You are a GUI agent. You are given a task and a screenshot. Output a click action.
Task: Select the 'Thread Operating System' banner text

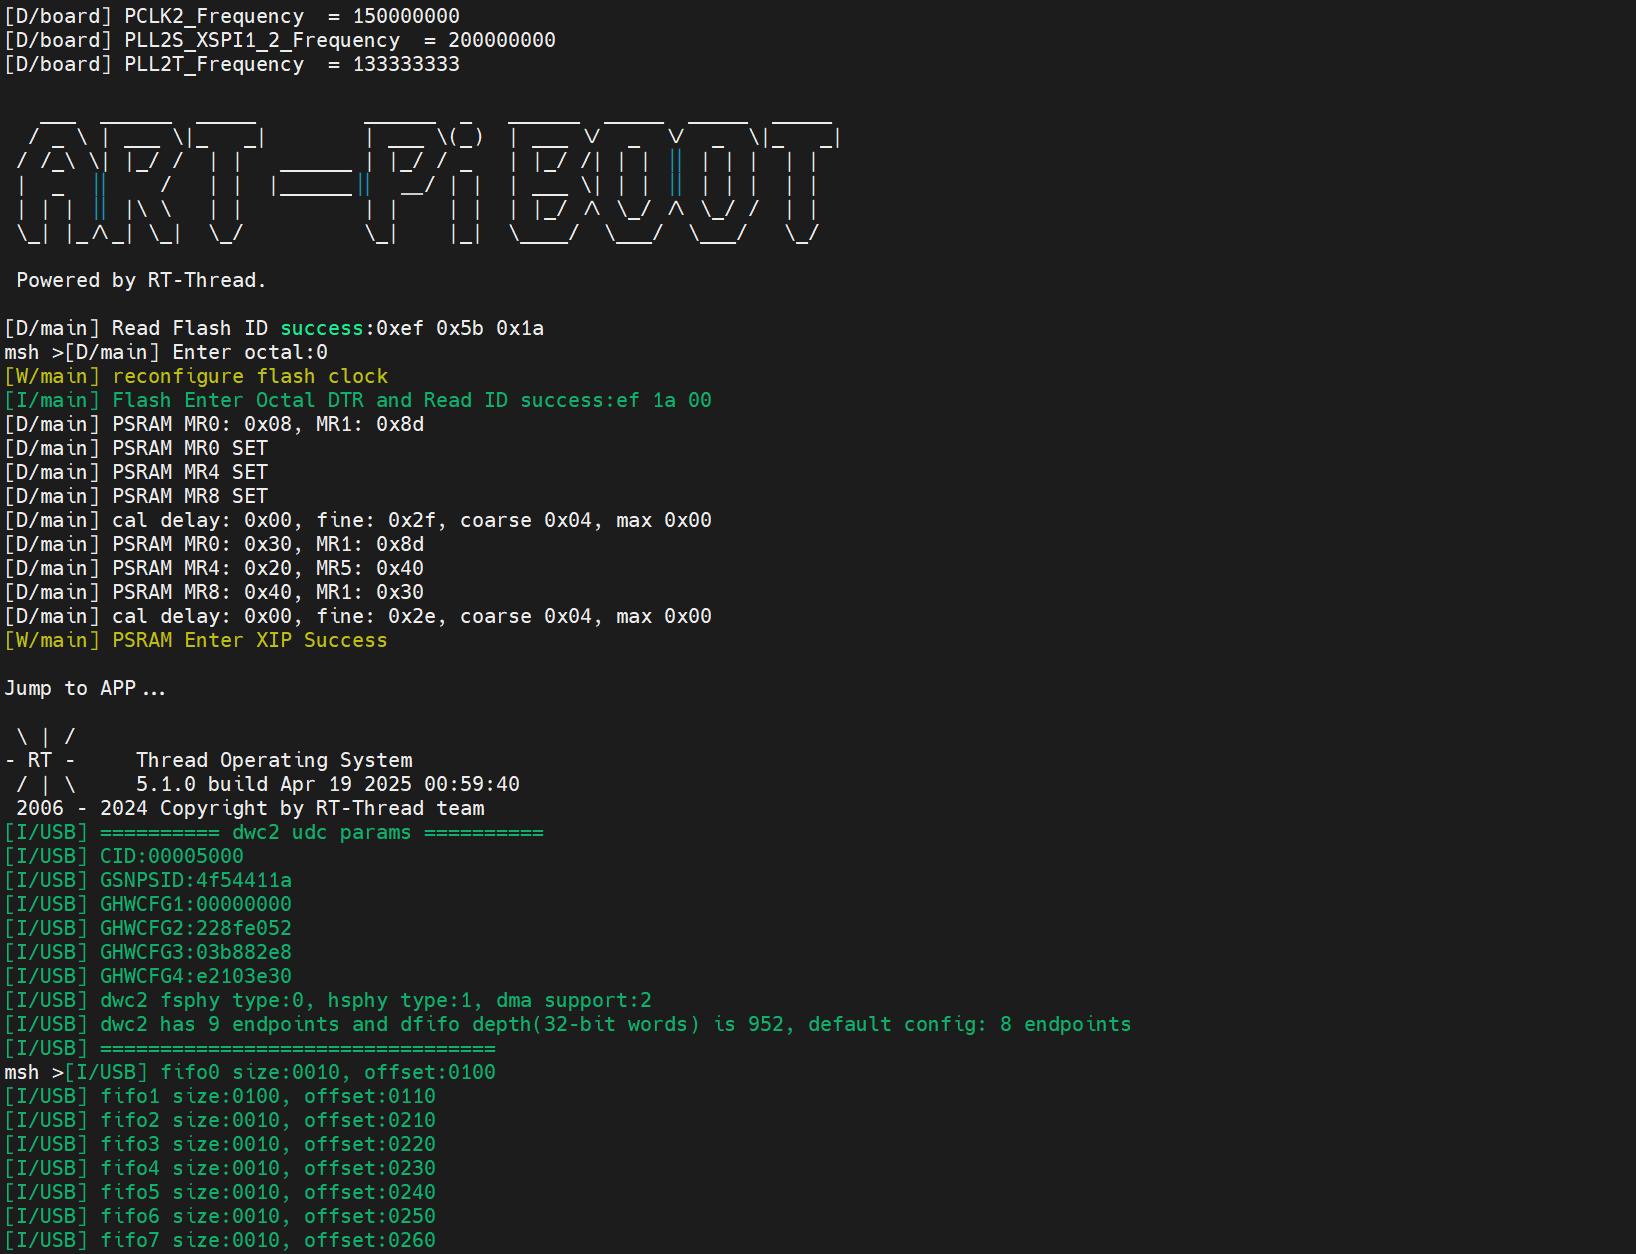pyautogui.click(x=274, y=760)
